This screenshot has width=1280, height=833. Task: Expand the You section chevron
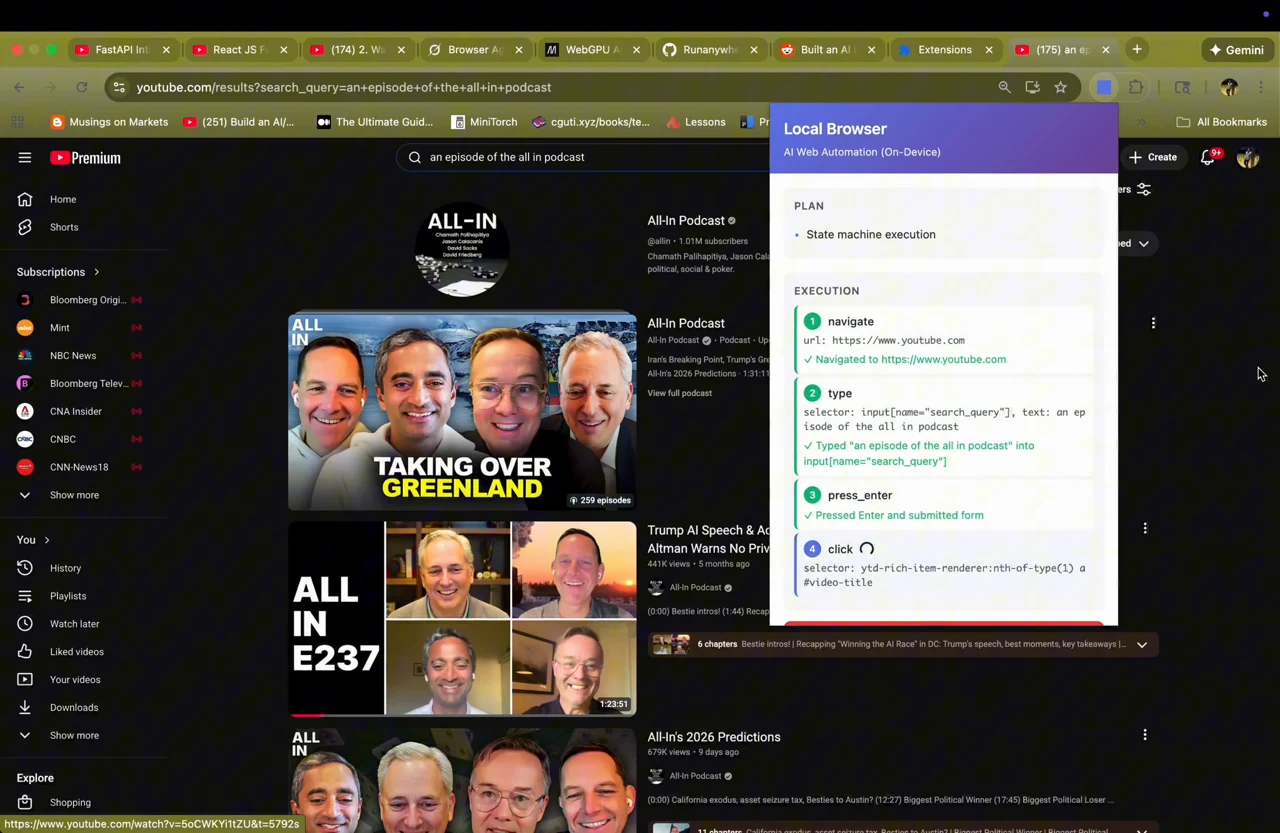coord(46,540)
